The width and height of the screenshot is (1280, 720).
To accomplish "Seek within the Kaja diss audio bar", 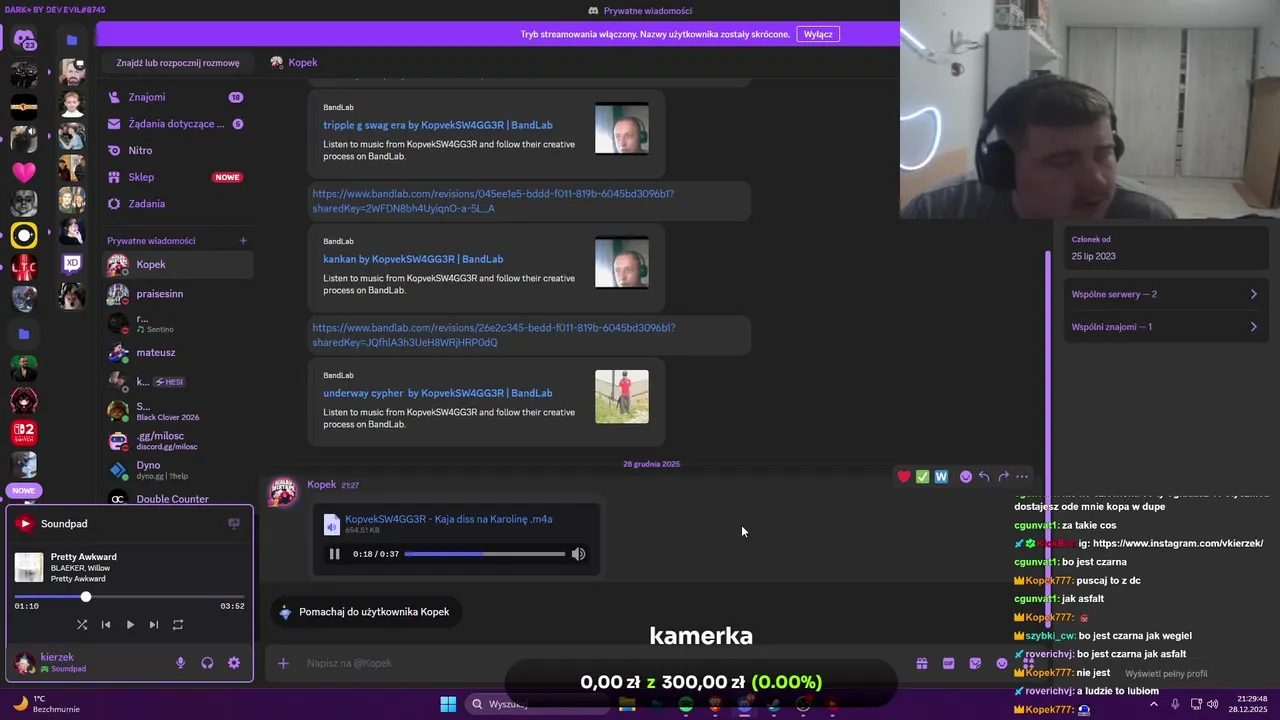I will [485, 554].
